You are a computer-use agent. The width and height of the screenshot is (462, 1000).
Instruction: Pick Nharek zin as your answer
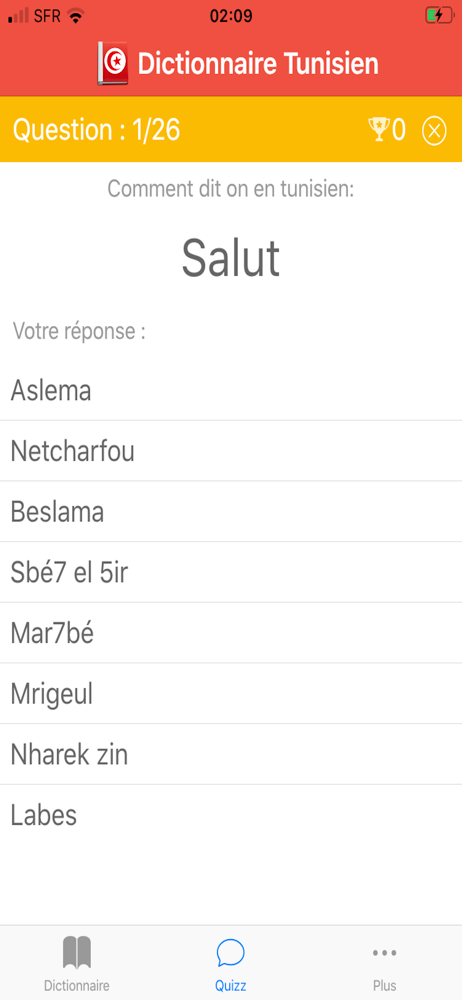click(x=231, y=754)
